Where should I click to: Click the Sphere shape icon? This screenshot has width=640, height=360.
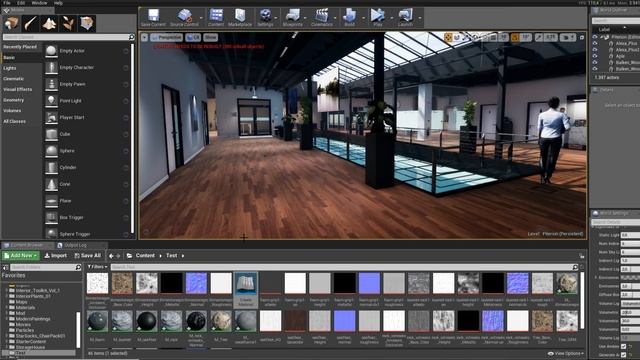pos(51,151)
